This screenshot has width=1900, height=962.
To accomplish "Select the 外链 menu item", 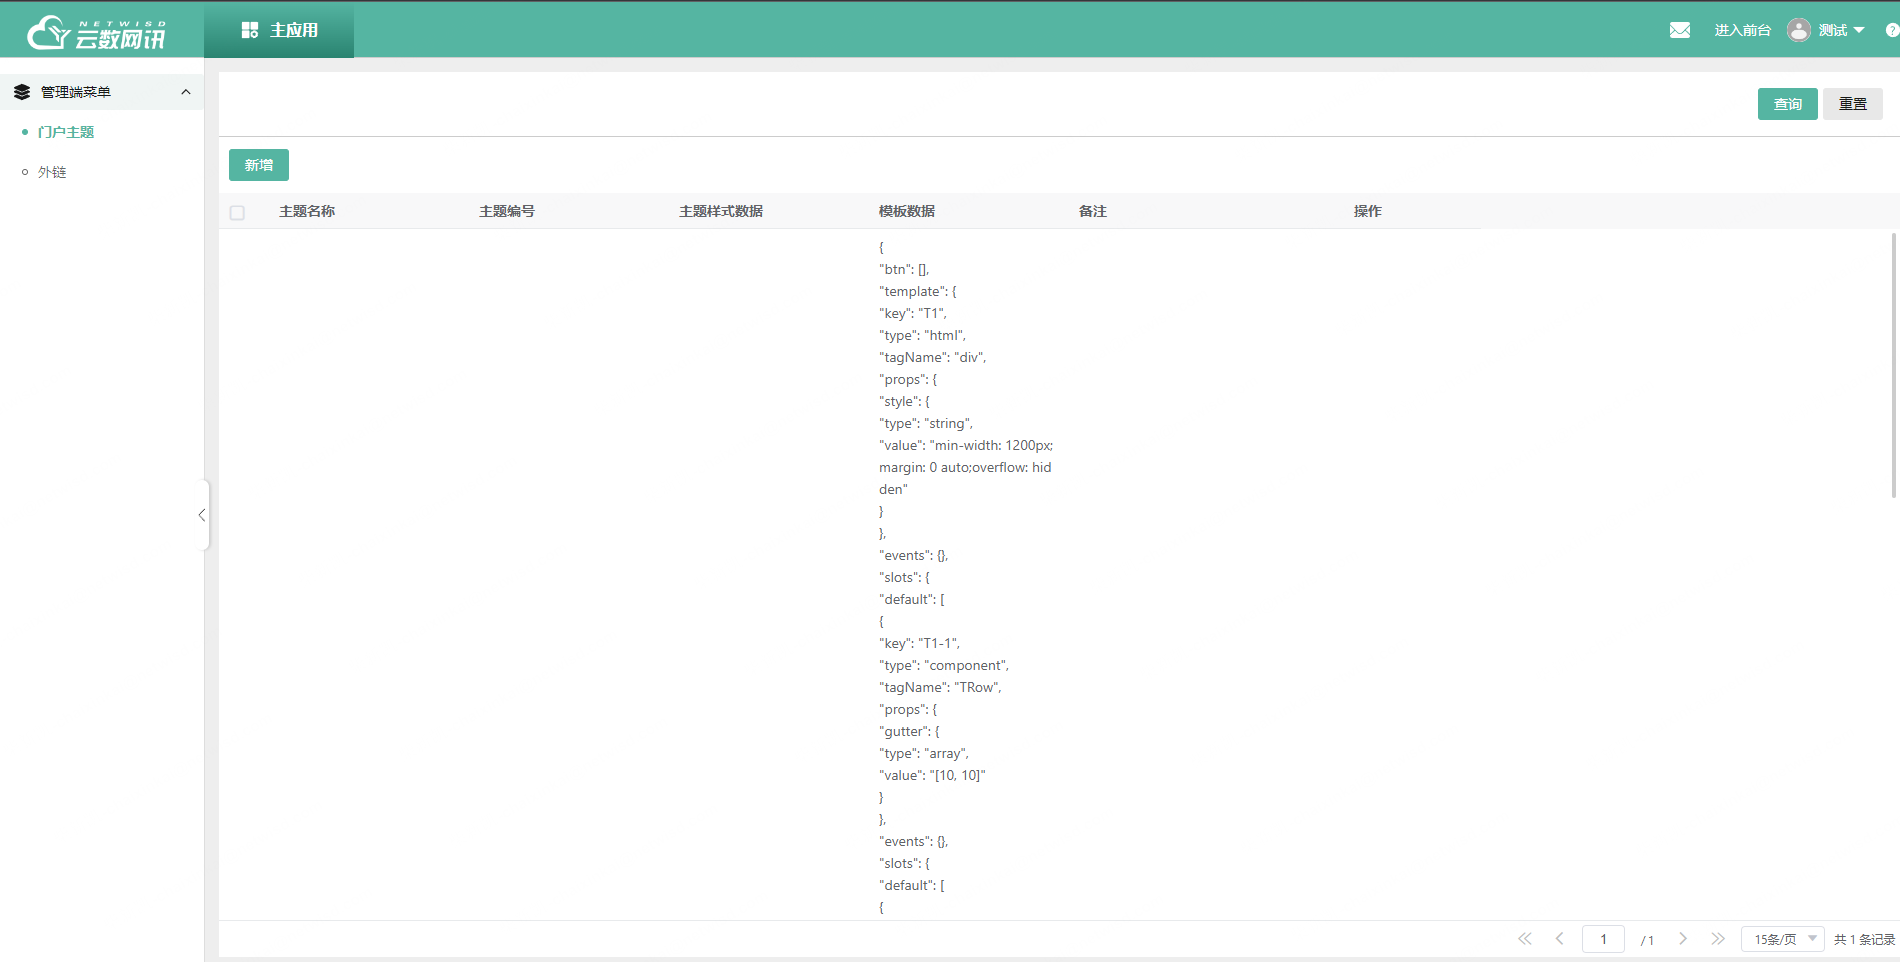I will (x=52, y=172).
